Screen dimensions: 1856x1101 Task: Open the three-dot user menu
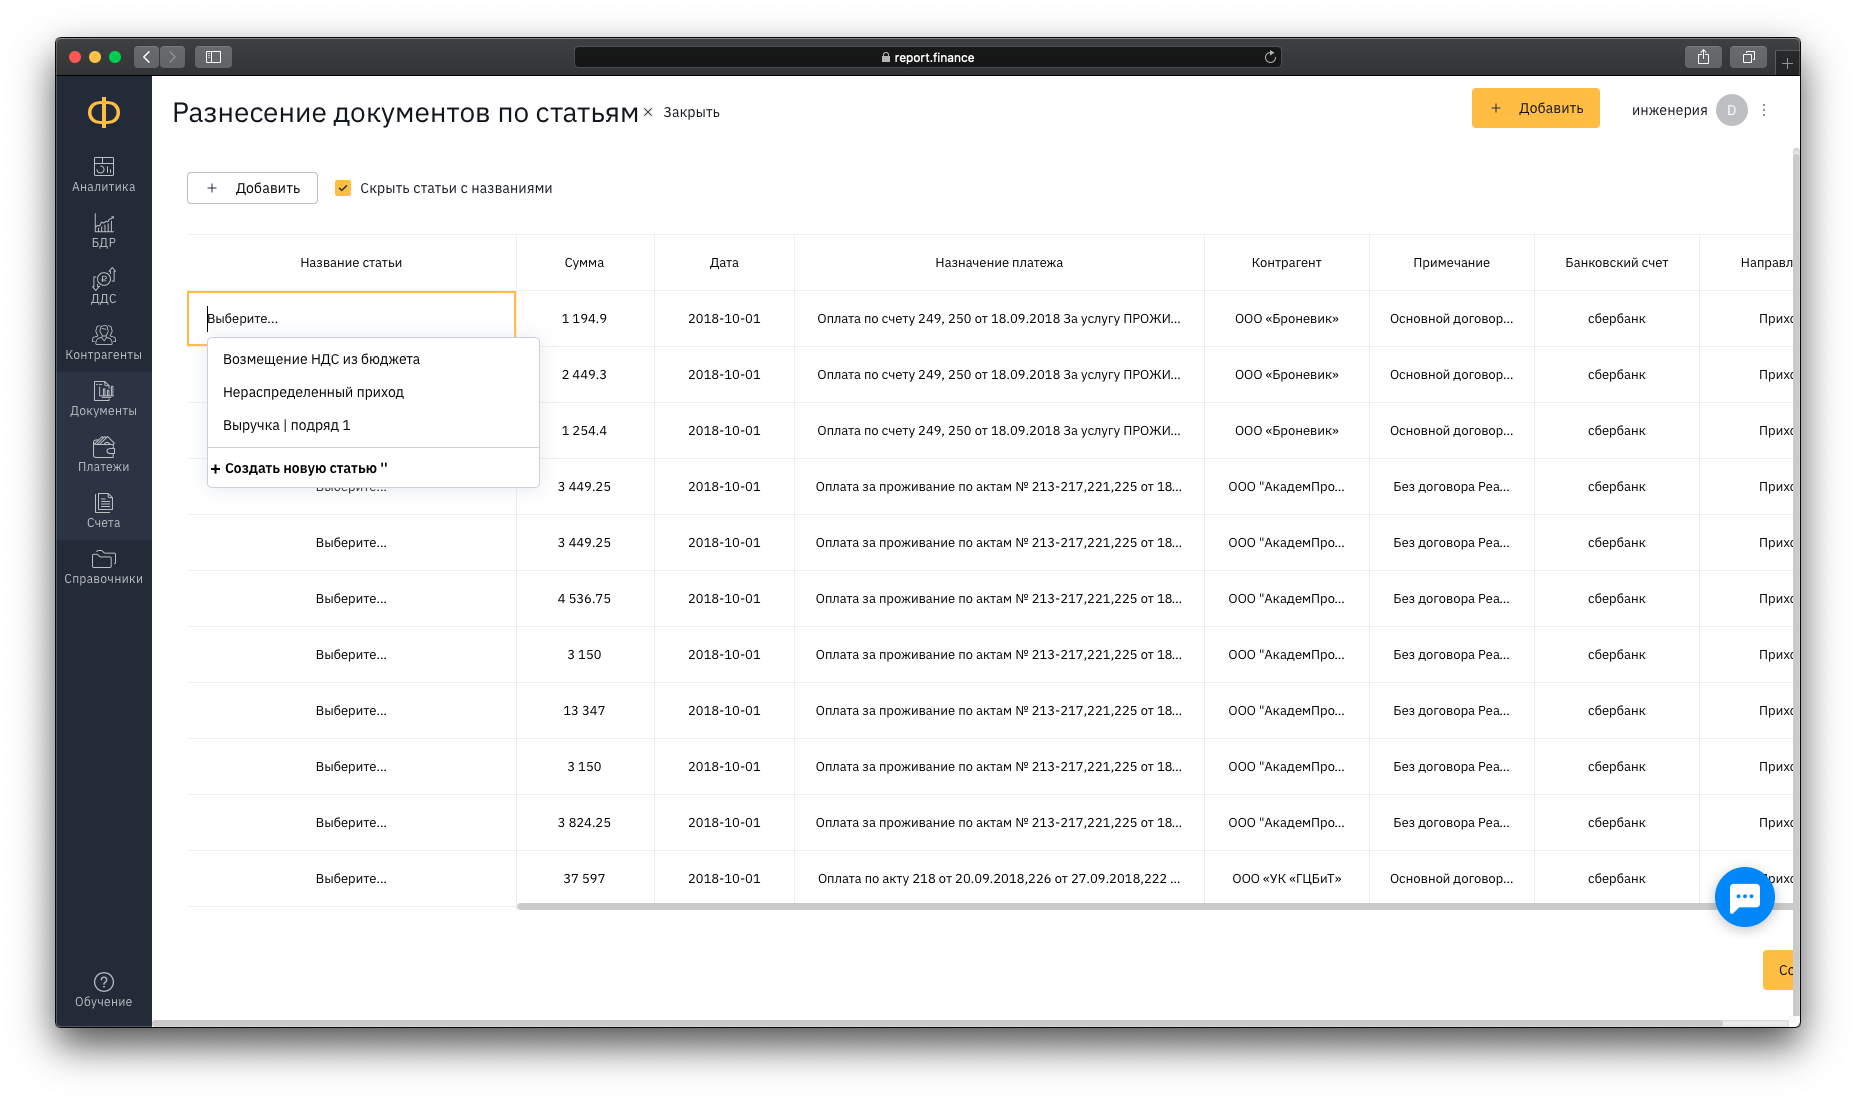click(x=1764, y=110)
